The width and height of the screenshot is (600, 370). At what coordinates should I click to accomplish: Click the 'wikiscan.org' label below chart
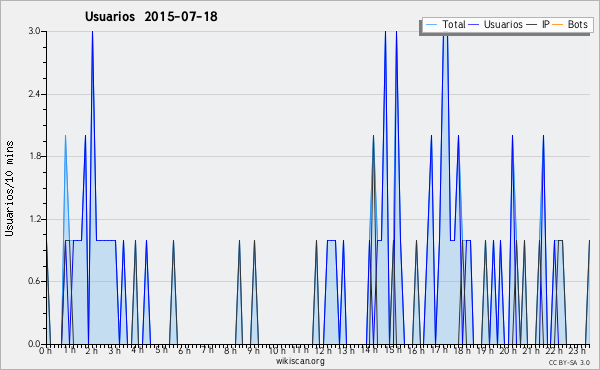pyautogui.click(x=300, y=361)
